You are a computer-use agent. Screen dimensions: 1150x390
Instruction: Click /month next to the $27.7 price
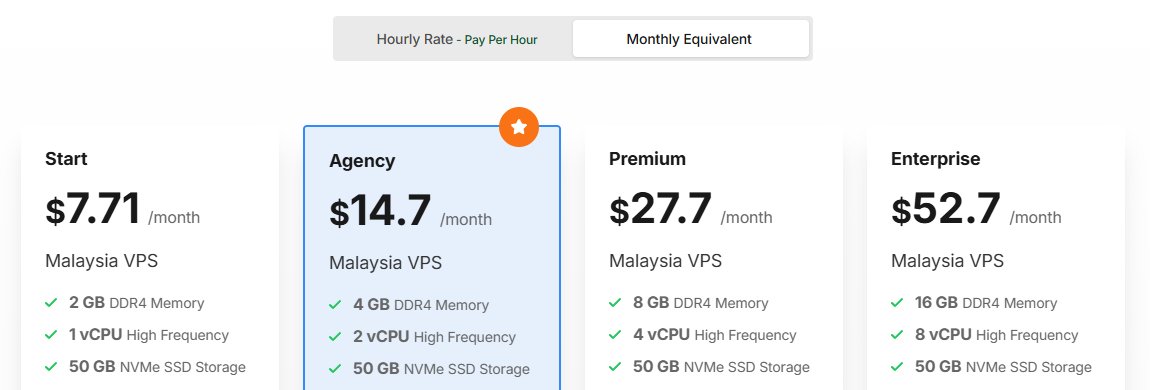pos(746,218)
